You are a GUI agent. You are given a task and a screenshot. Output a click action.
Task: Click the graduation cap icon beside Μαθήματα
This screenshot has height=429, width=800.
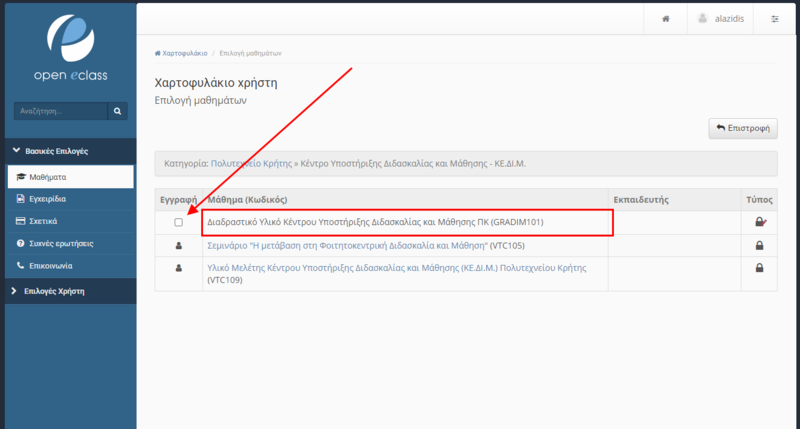21,177
